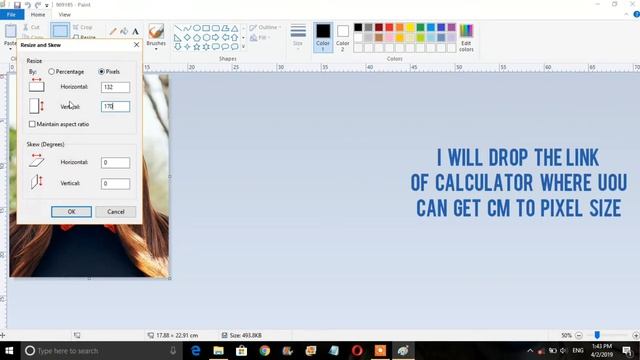Click the Crop button in ribbon
Screen dimensions: 640x360
click(83, 27)
